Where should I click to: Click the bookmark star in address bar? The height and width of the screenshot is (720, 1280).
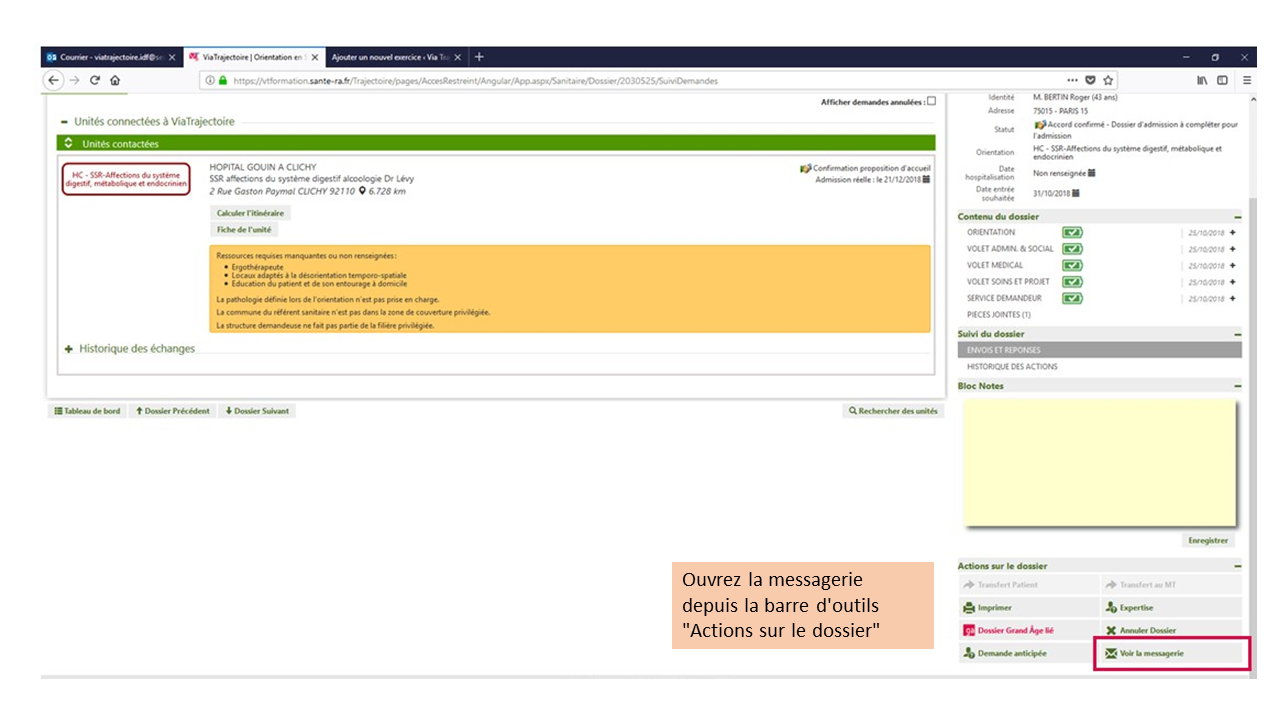coord(1108,80)
